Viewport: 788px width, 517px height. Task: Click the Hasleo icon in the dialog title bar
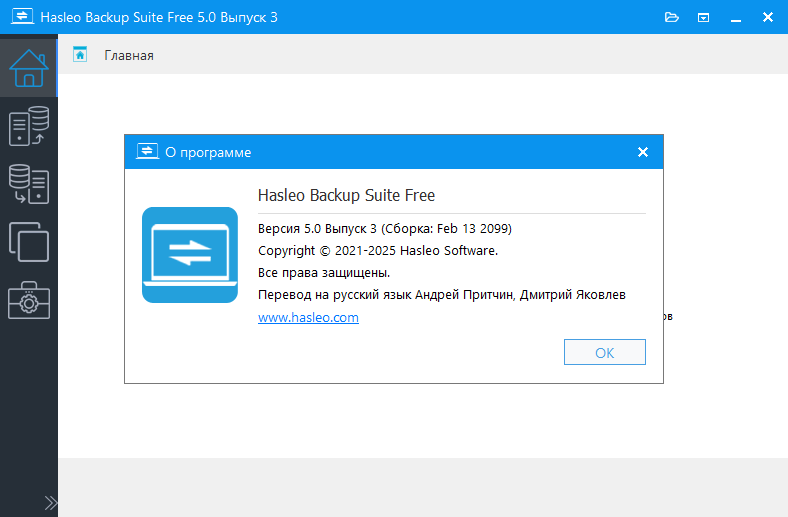point(147,152)
